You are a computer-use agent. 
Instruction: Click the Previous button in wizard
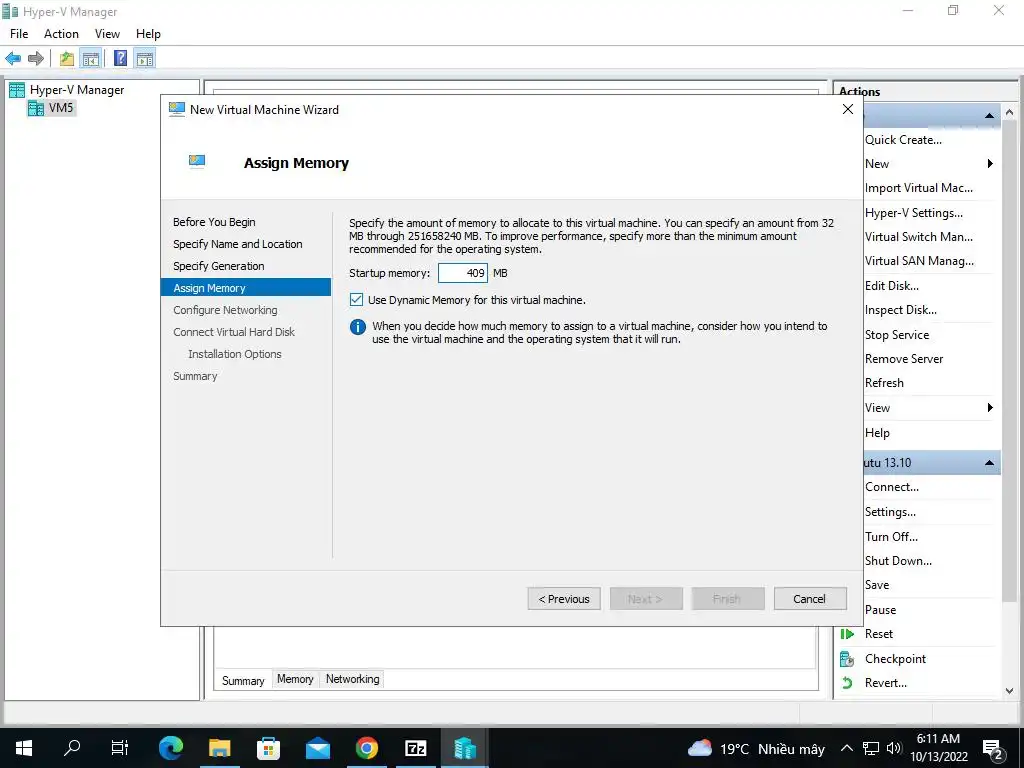pyautogui.click(x=564, y=599)
